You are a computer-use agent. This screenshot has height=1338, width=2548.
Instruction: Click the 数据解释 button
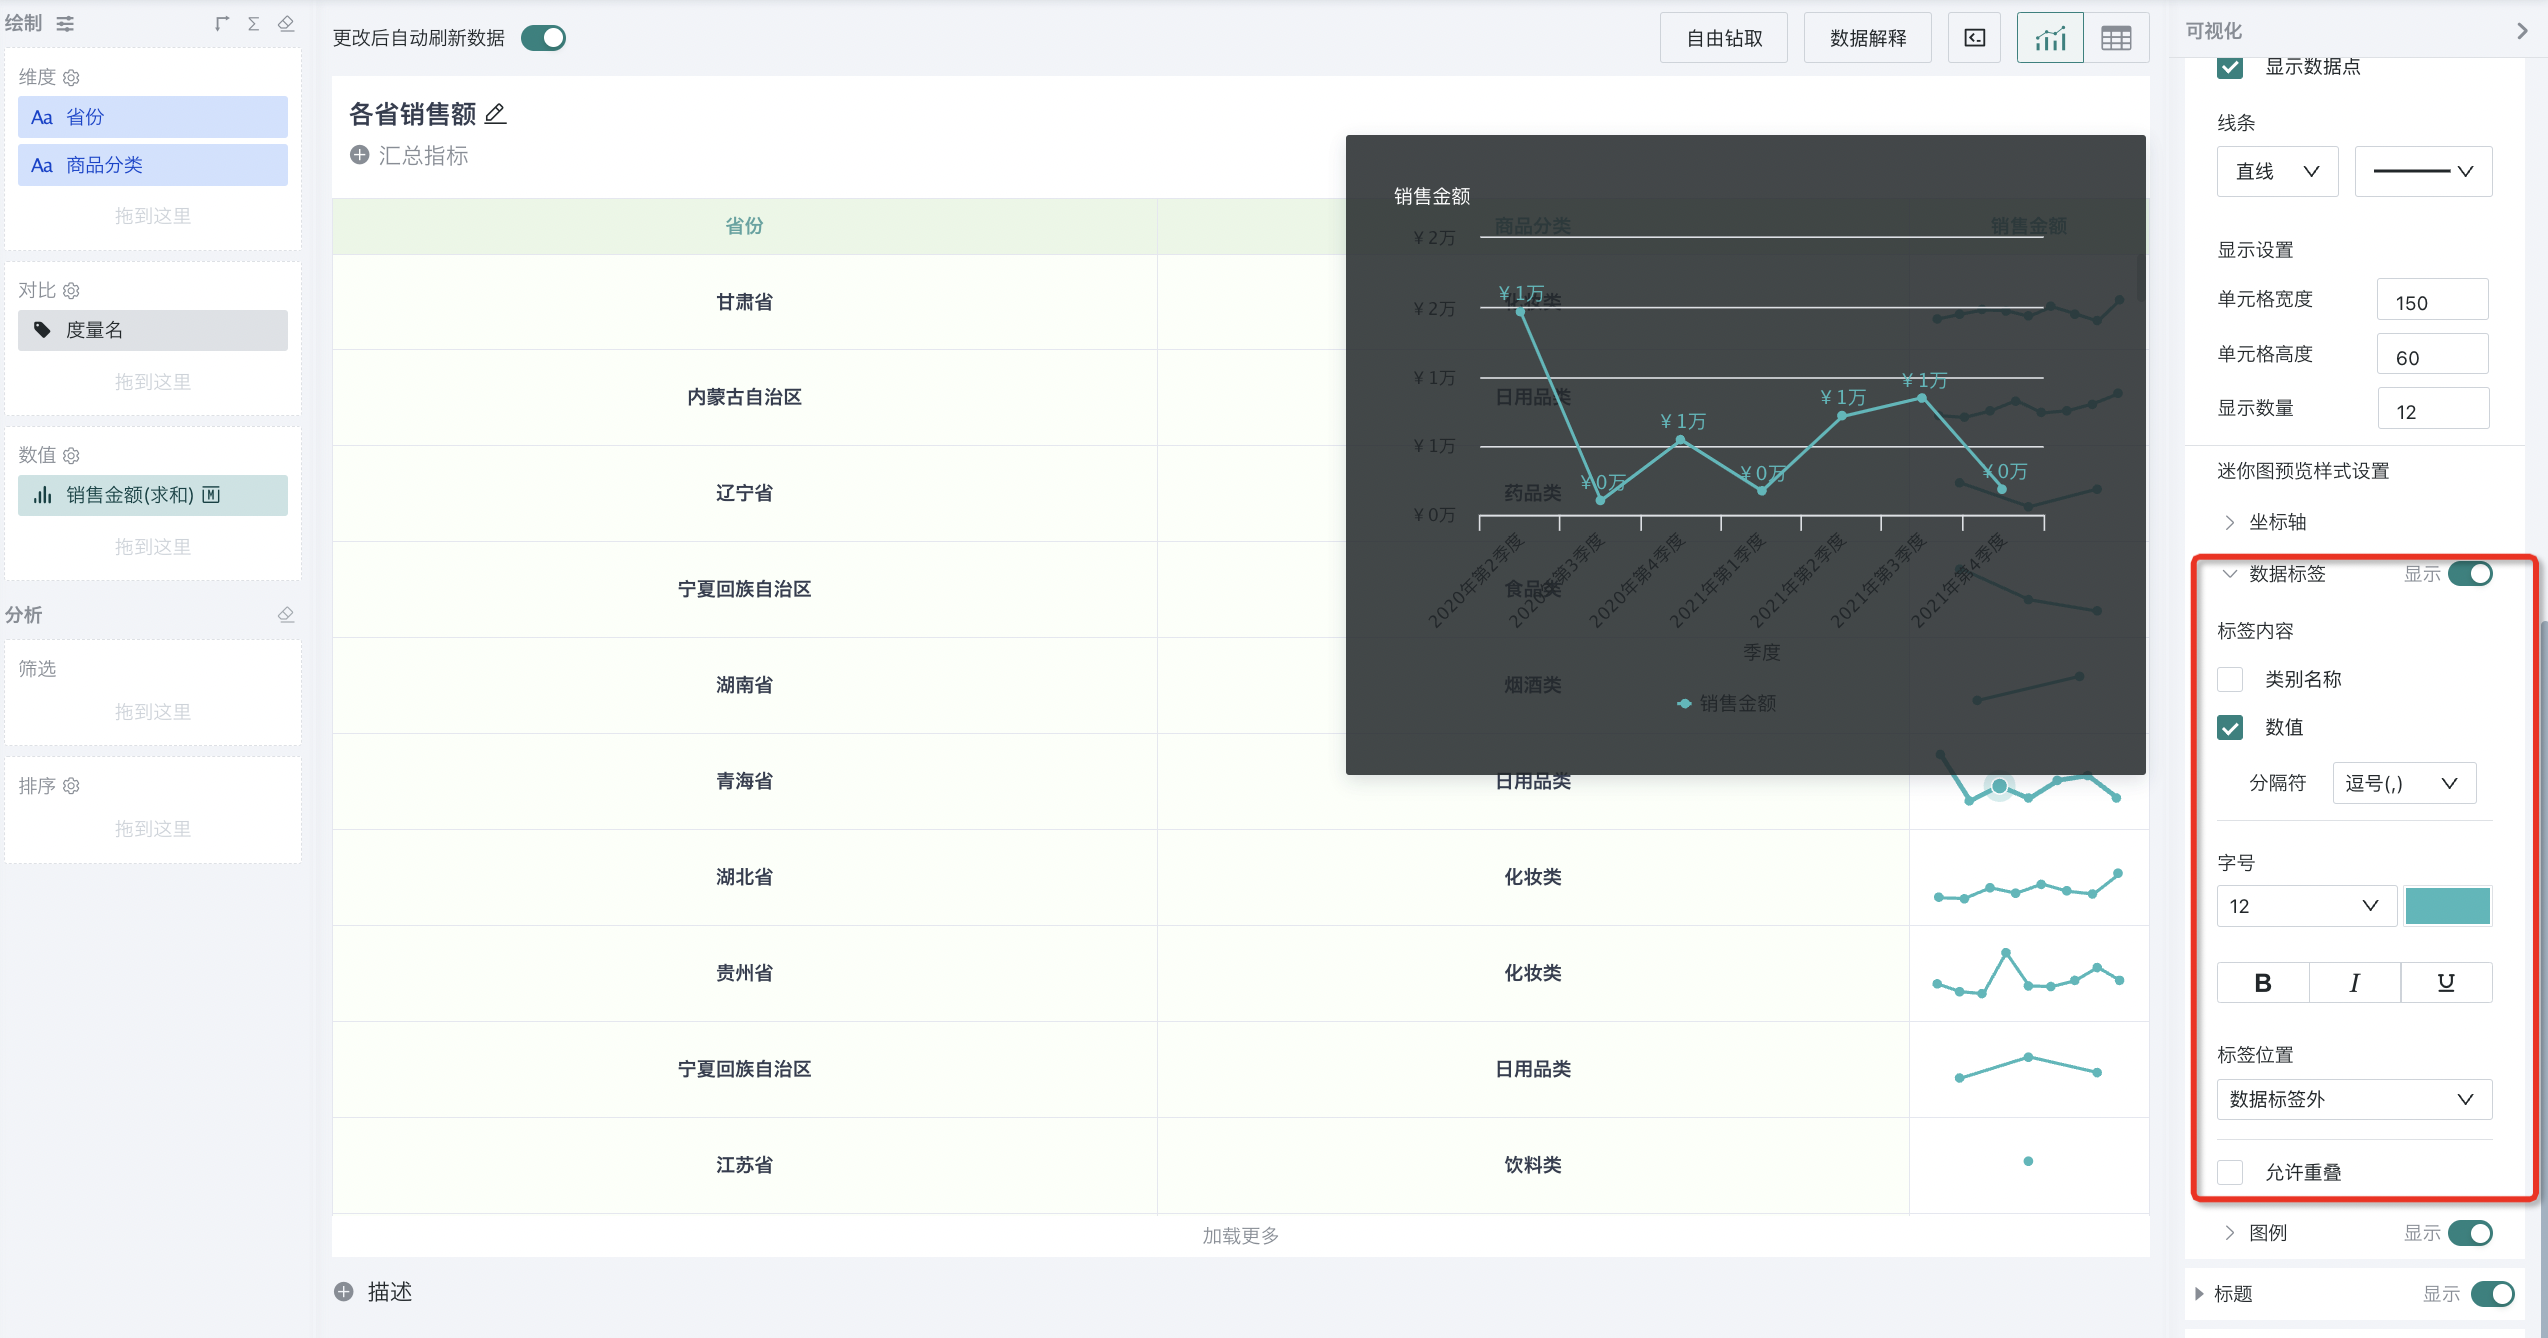pyautogui.click(x=1867, y=38)
